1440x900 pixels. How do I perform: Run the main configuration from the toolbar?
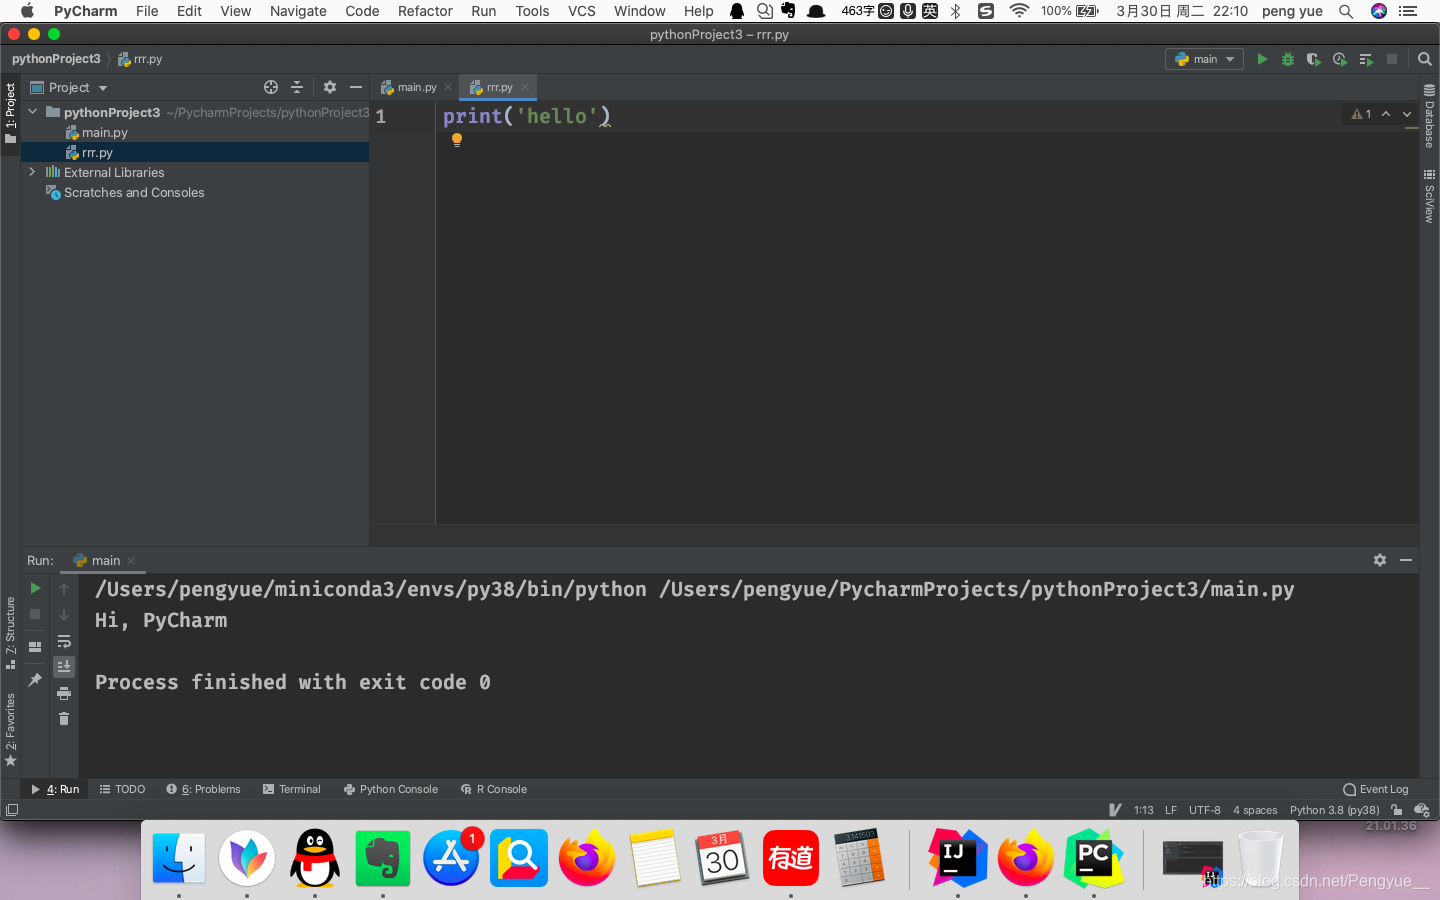1262,59
